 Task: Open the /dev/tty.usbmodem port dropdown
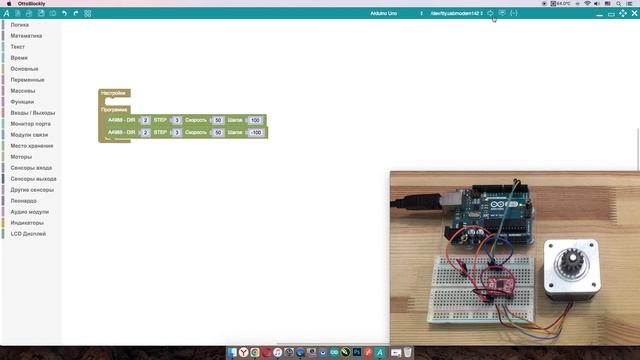(456, 13)
